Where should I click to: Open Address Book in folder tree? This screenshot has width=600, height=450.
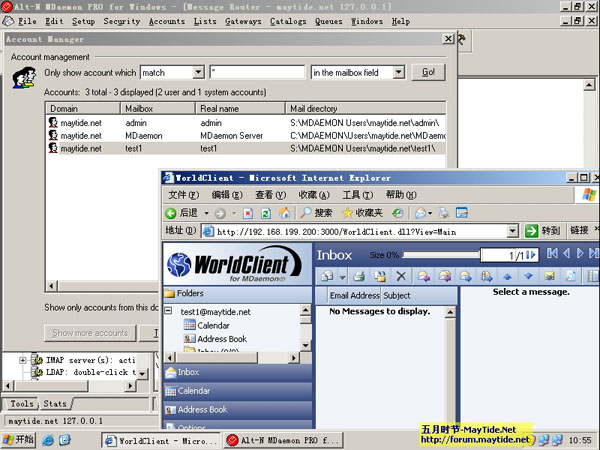pyautogui.click(x=221, y=339)
